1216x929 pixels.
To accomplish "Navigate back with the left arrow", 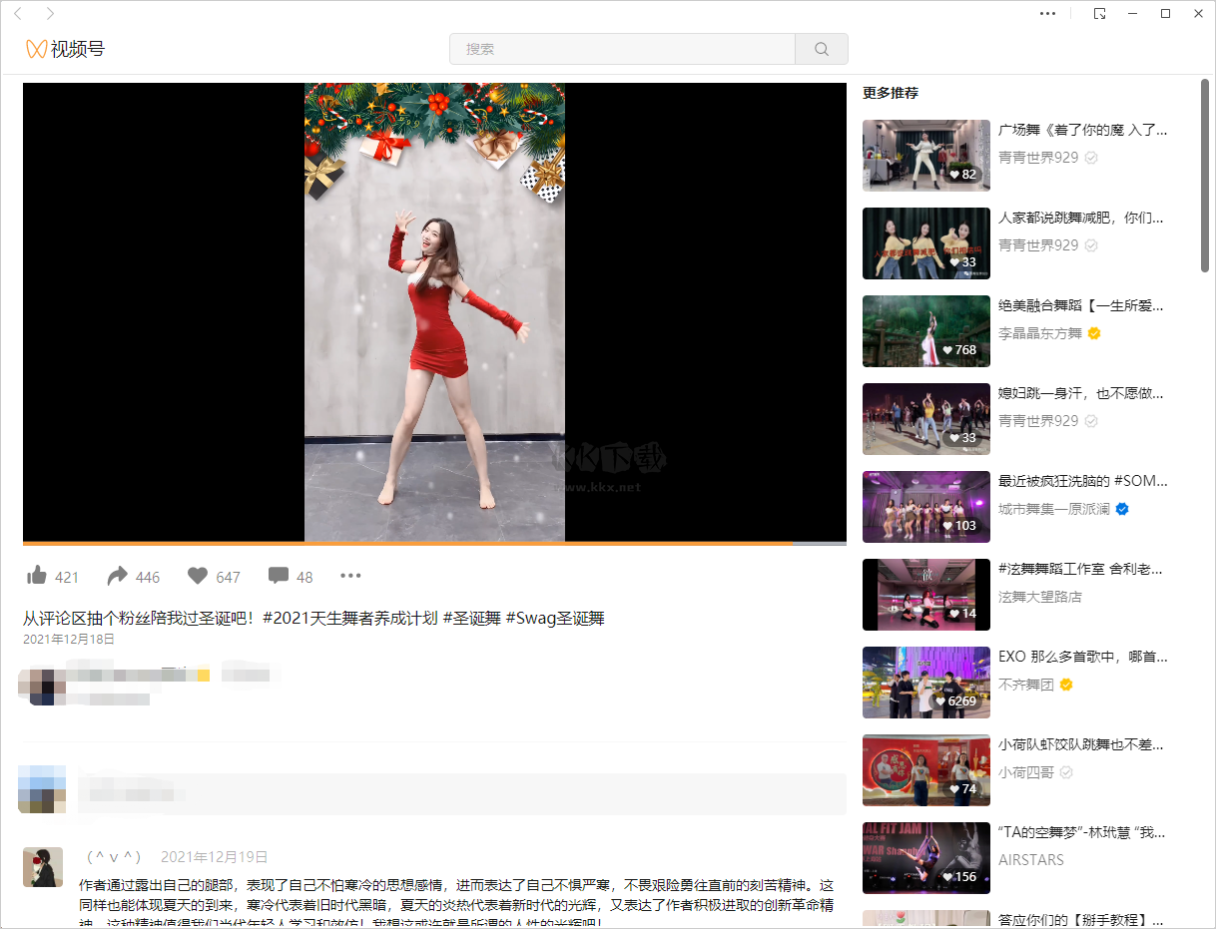I will point(17,14).
